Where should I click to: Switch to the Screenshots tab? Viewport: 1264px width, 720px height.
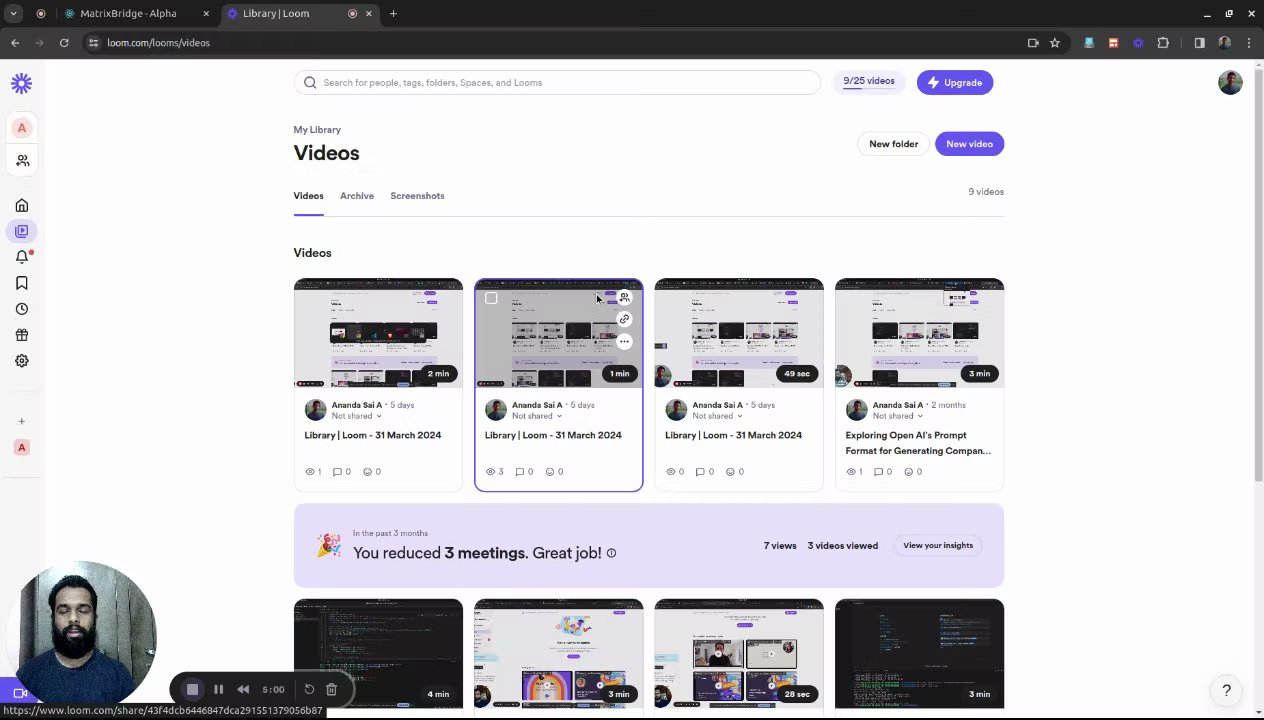pyautogui.click(x=417, y=196)
